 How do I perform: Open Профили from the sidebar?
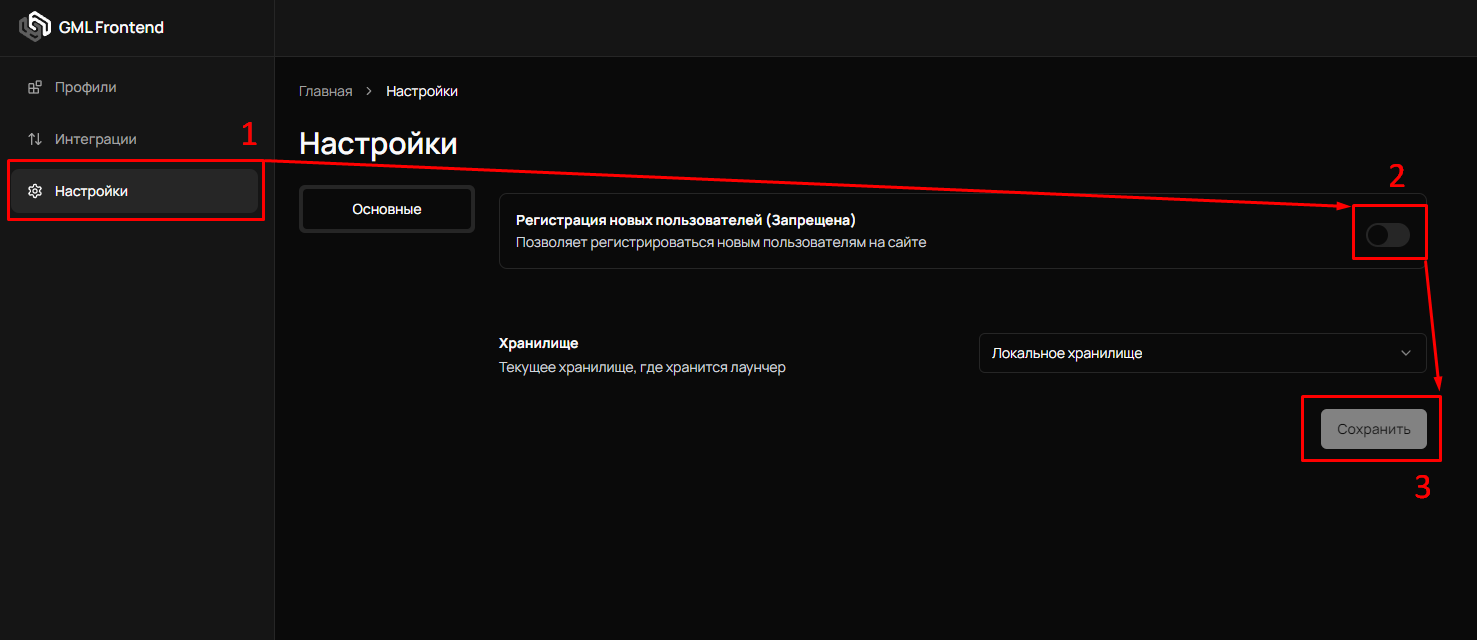(x=88, y=87)
